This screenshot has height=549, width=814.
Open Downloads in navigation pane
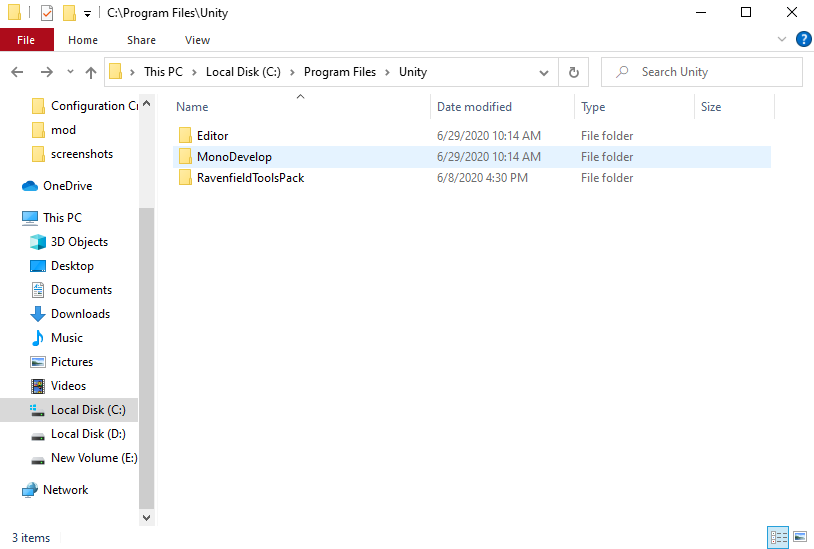(70, 314)
